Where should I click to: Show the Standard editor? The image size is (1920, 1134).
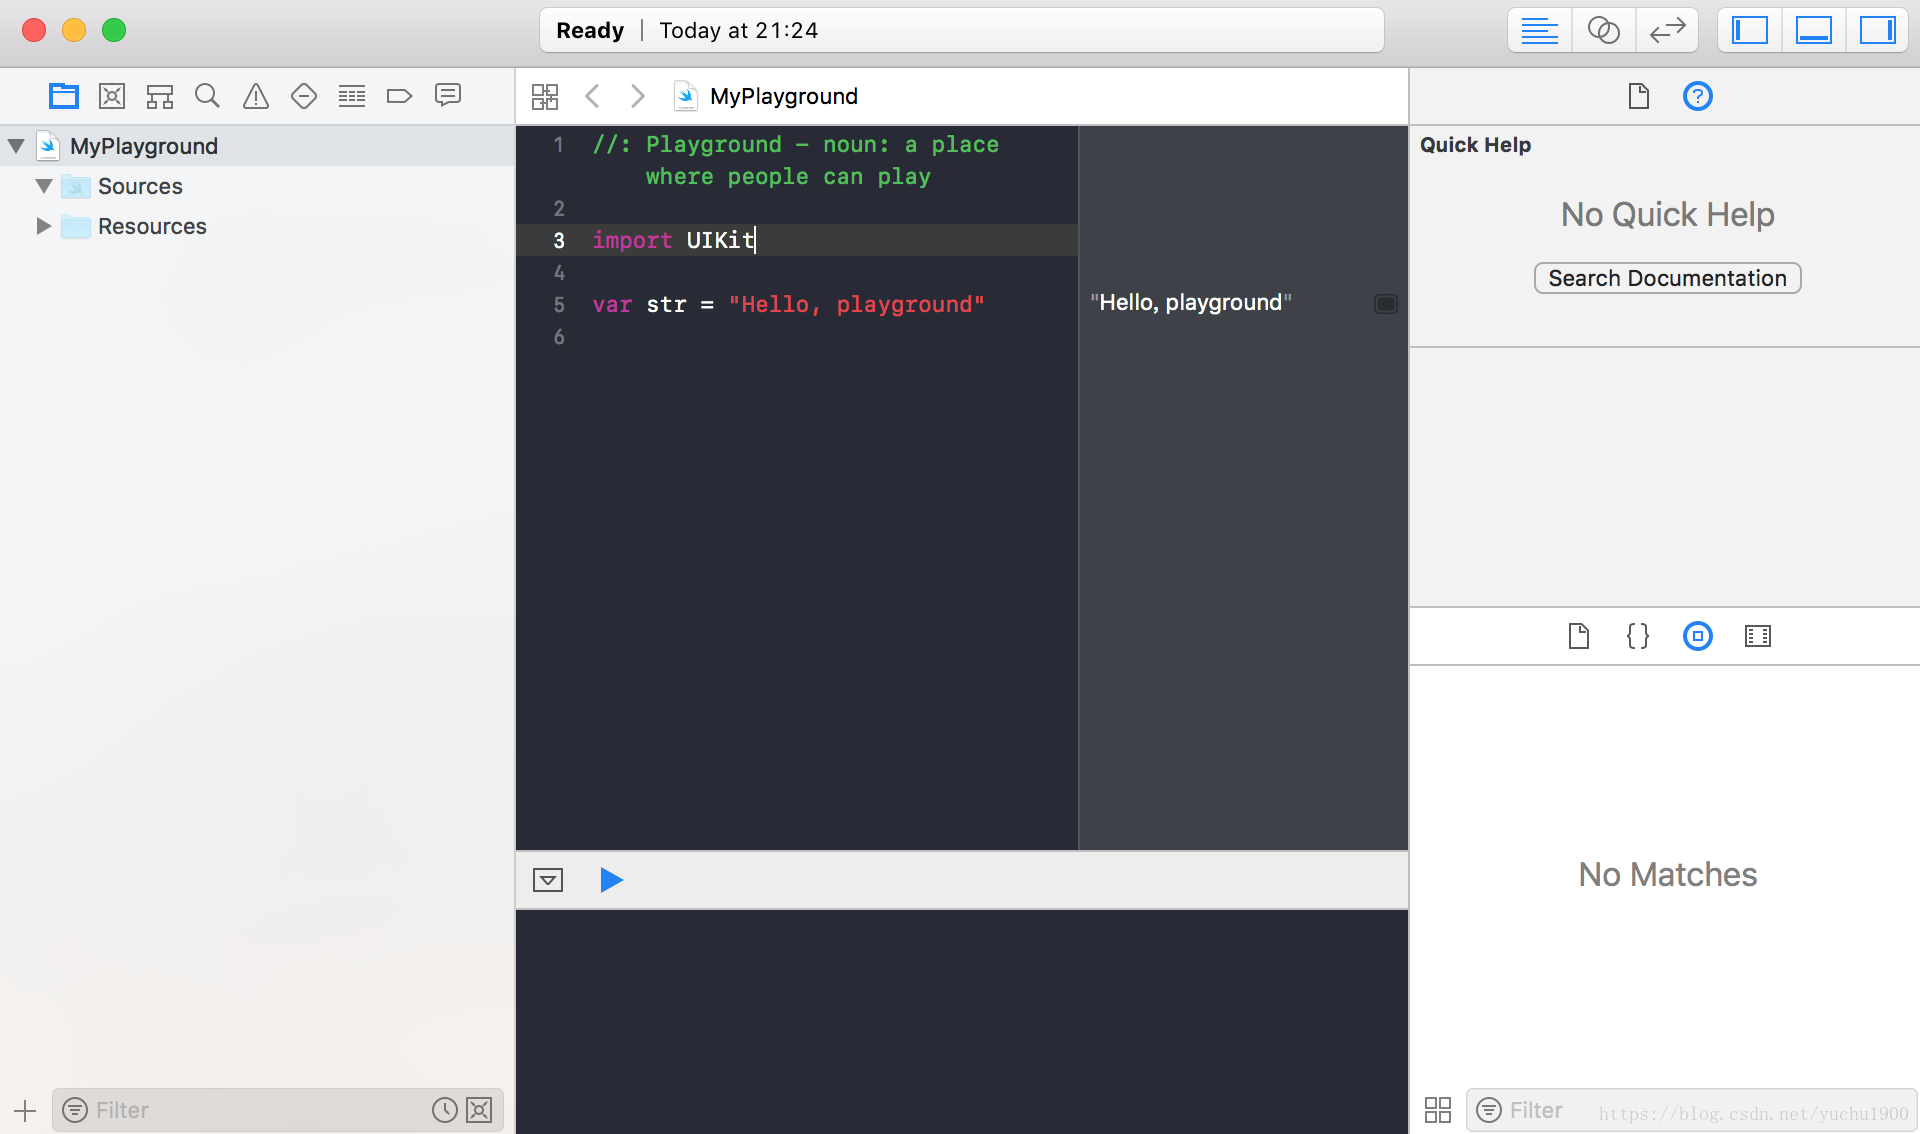pos(1540,31)
